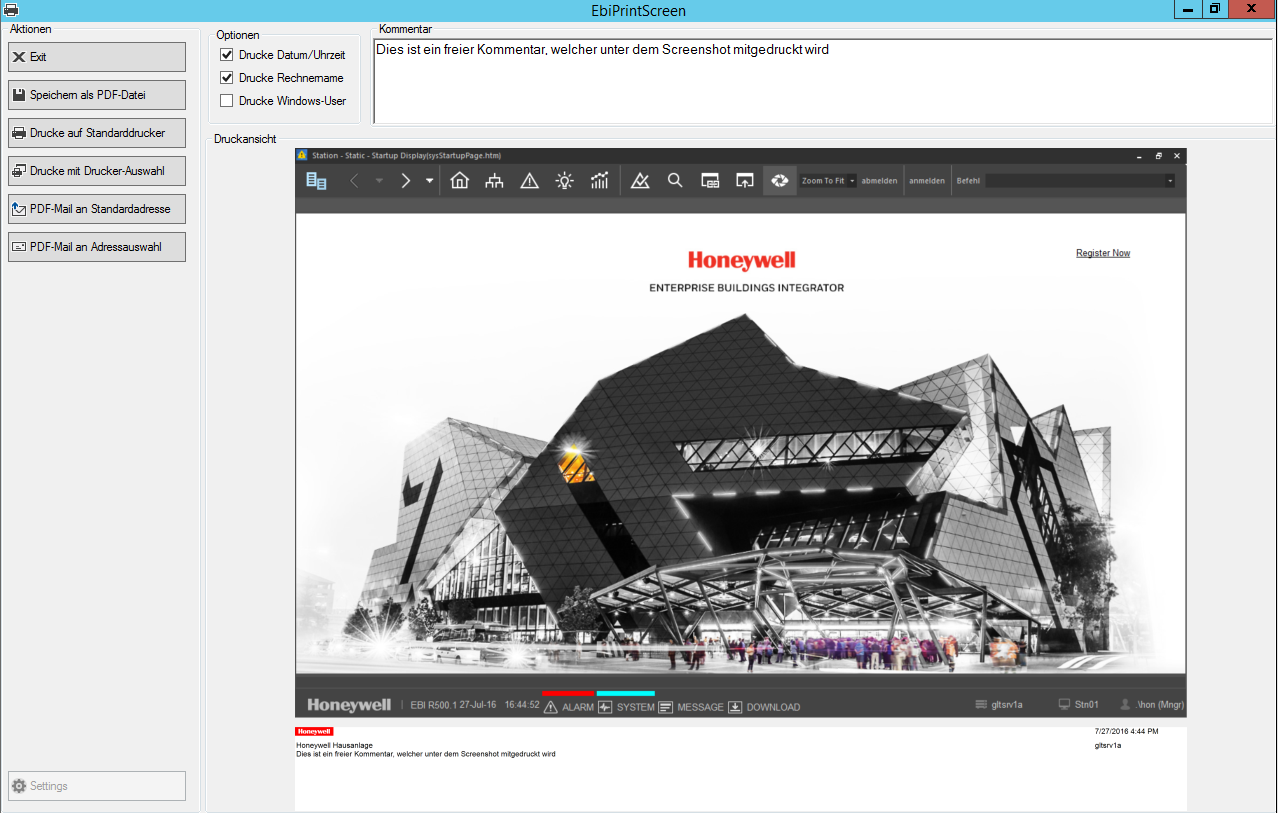Click the 7/27/2016 4:44 PM footer date
1279x813 pixels.
click(1127, 732)
